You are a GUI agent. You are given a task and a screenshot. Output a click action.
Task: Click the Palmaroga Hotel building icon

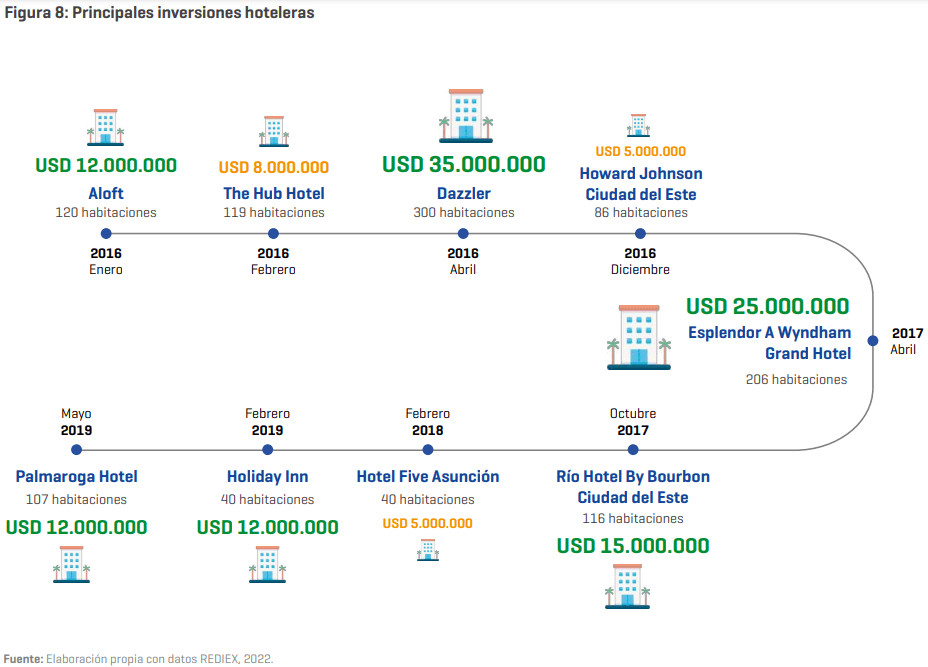71,565
